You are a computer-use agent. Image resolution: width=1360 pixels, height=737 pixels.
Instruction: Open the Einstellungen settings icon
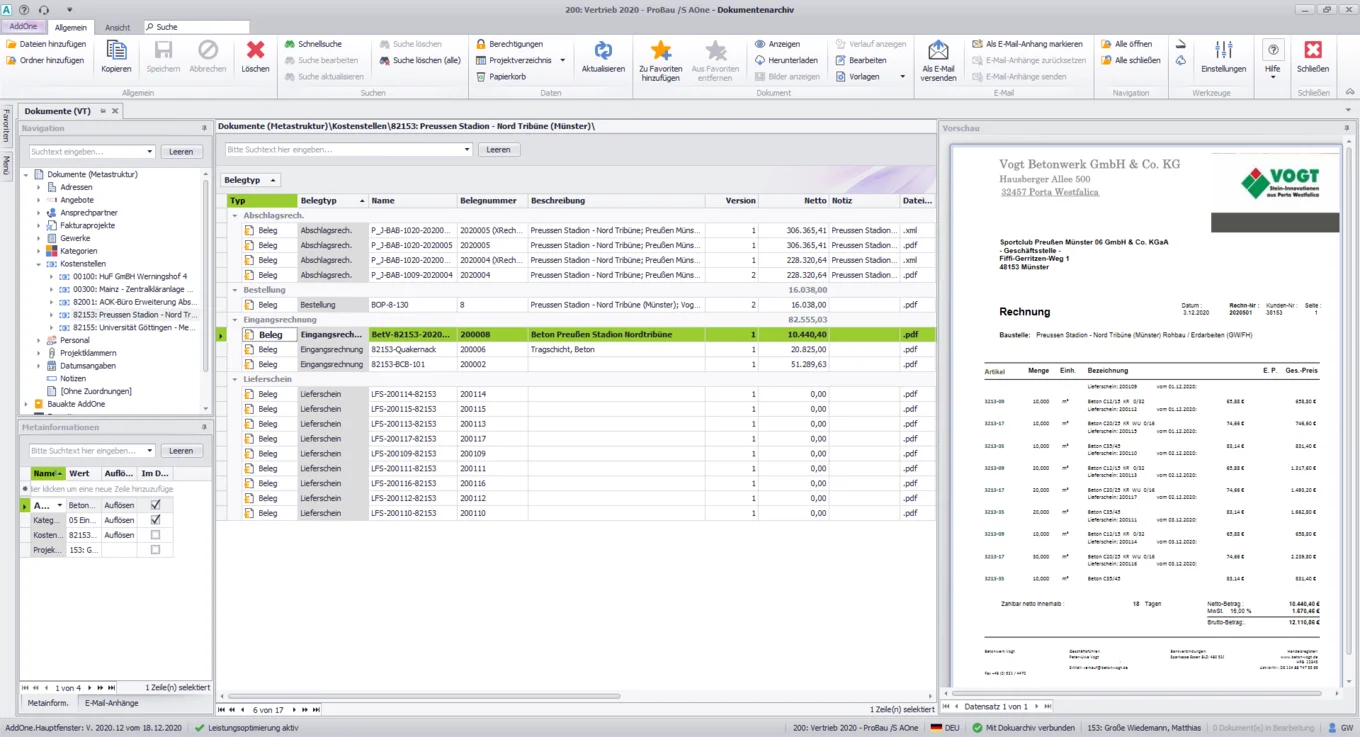1223,52
